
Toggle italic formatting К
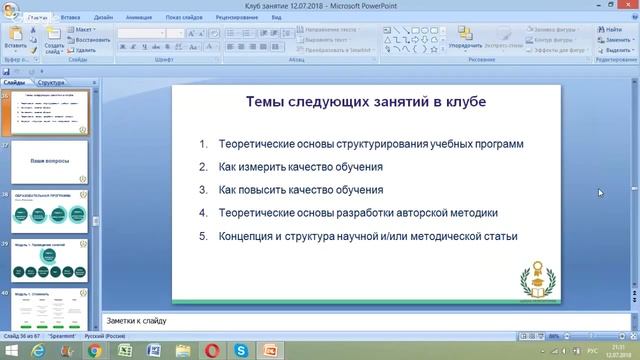click(133, 47)
